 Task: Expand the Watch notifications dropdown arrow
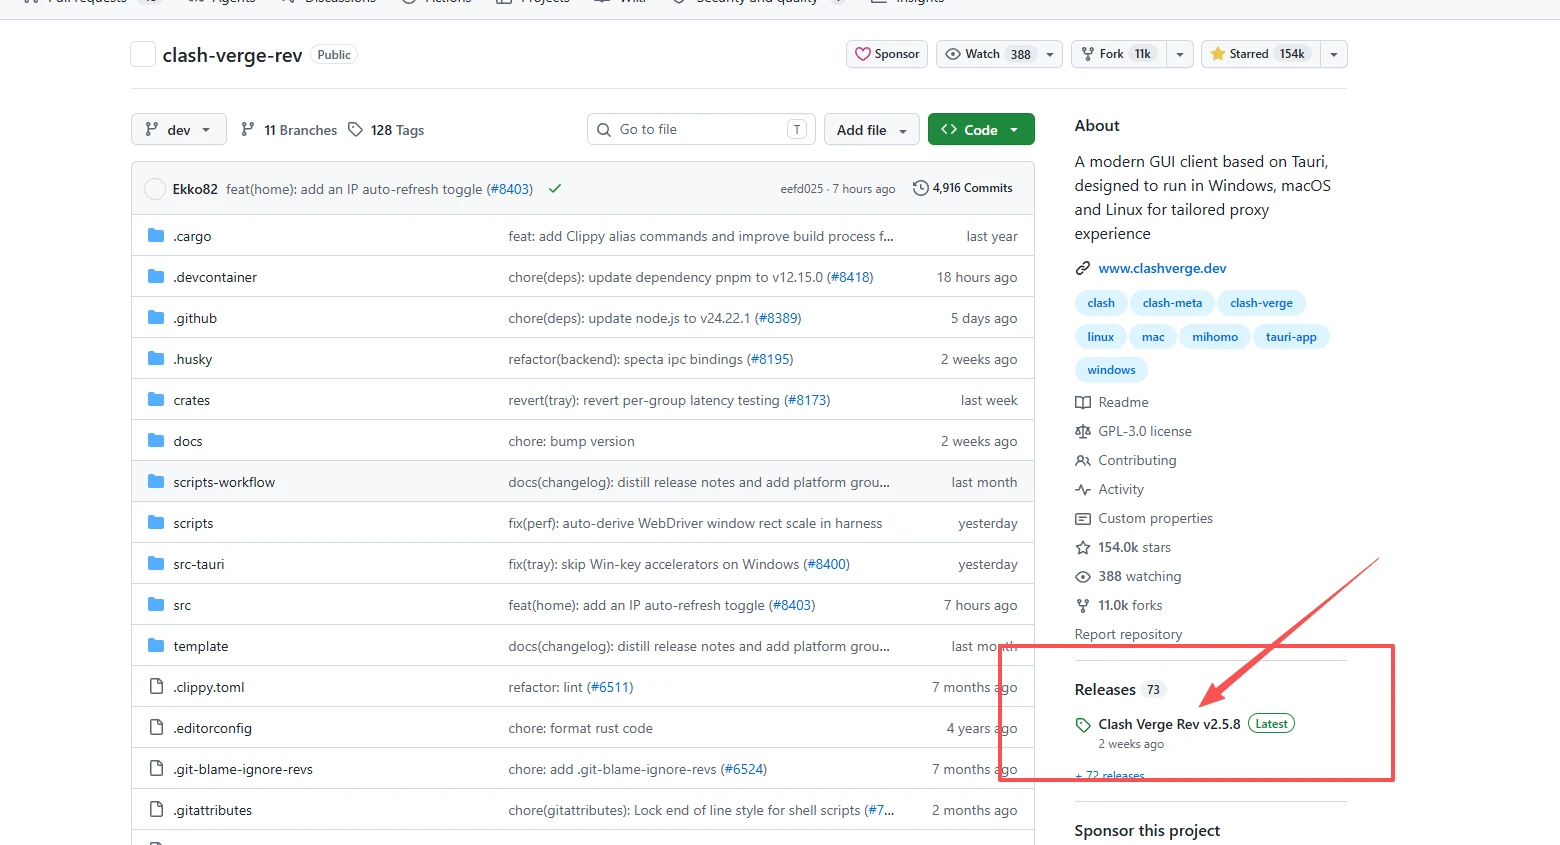pos(1049,55)
